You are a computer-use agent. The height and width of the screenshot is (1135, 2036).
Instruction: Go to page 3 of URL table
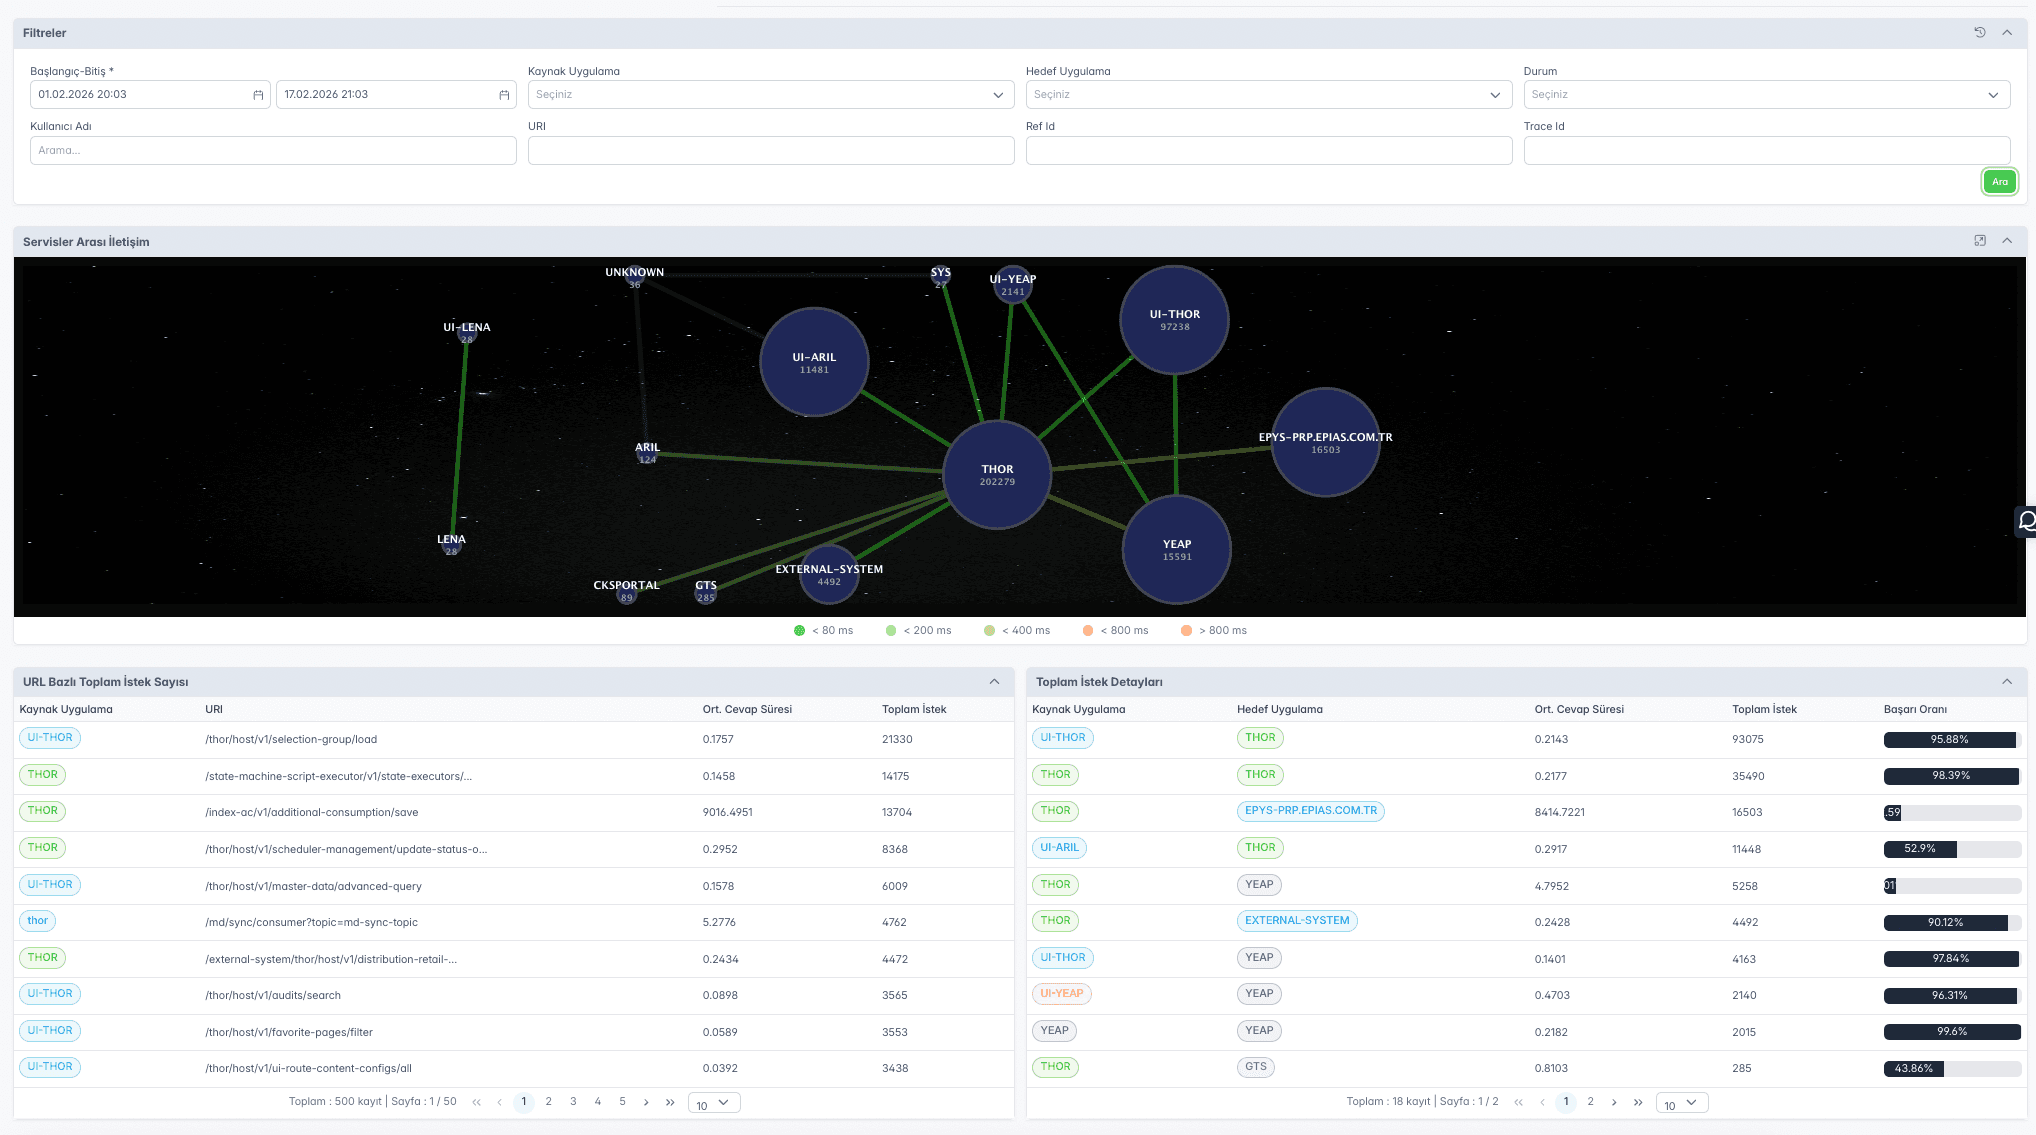tap(573, 1102)
